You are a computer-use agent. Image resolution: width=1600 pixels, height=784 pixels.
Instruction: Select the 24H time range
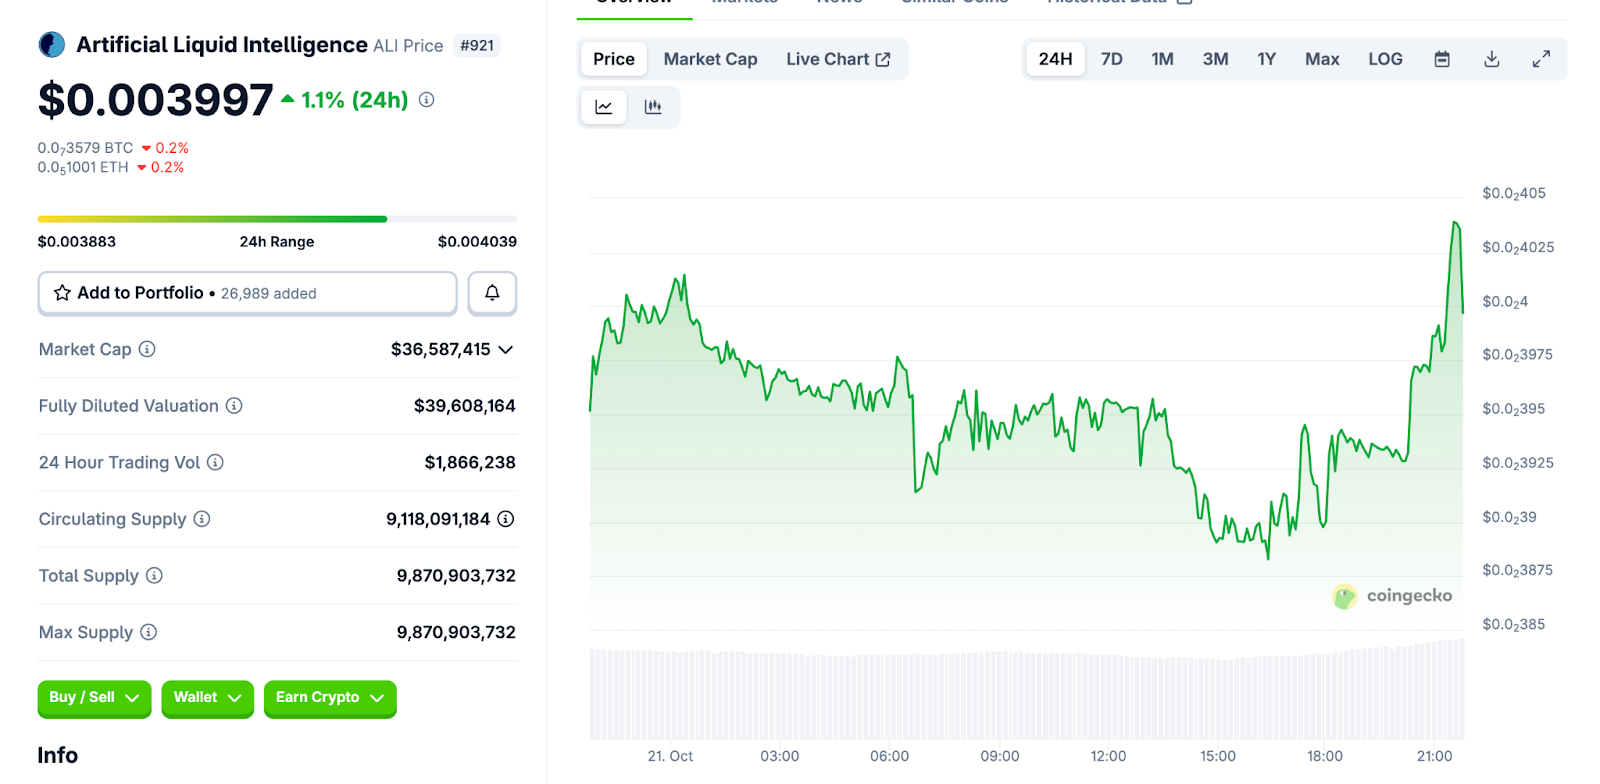[x=1055, y=59]
